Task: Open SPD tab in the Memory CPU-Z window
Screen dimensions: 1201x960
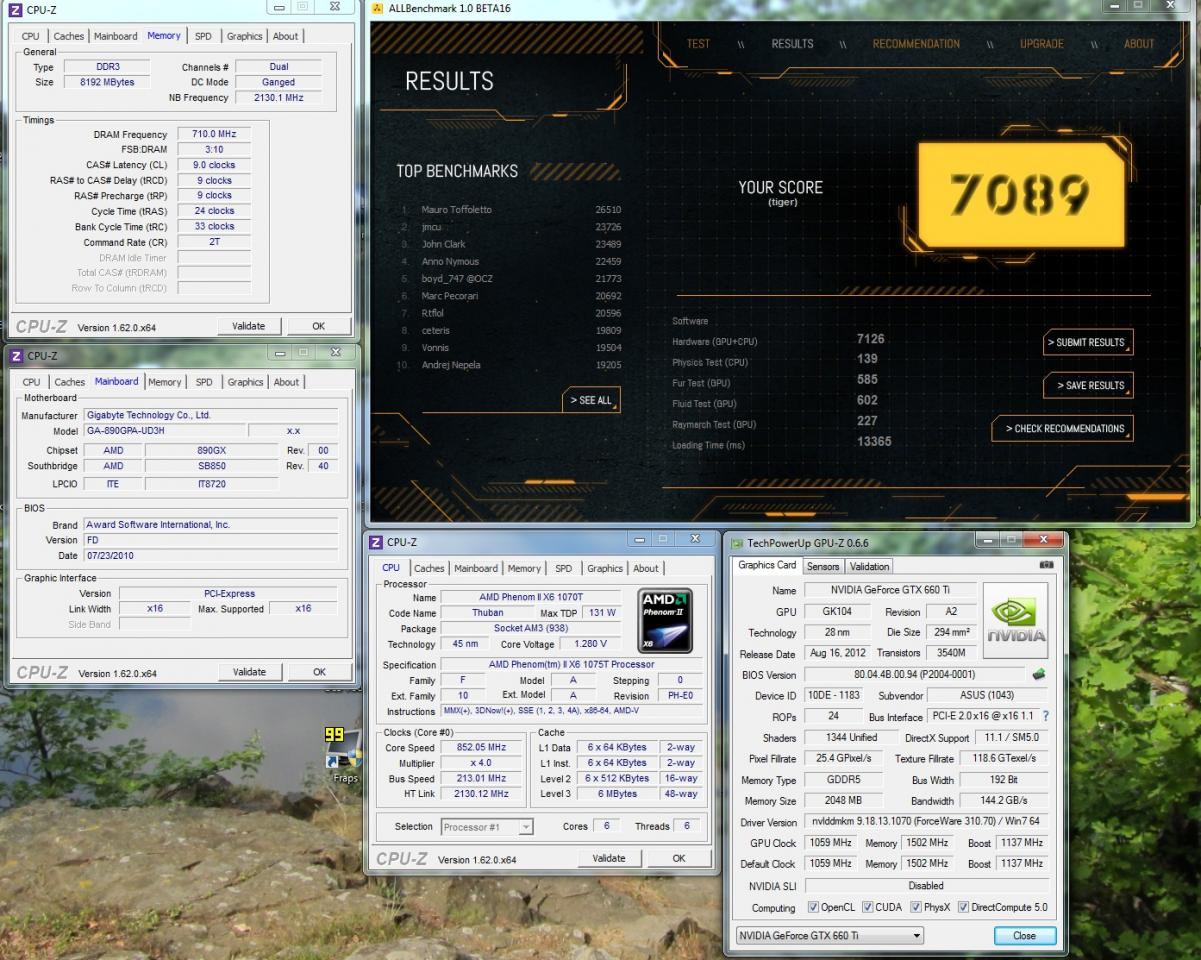Action: pyautogui.click(x=203, y=36)
